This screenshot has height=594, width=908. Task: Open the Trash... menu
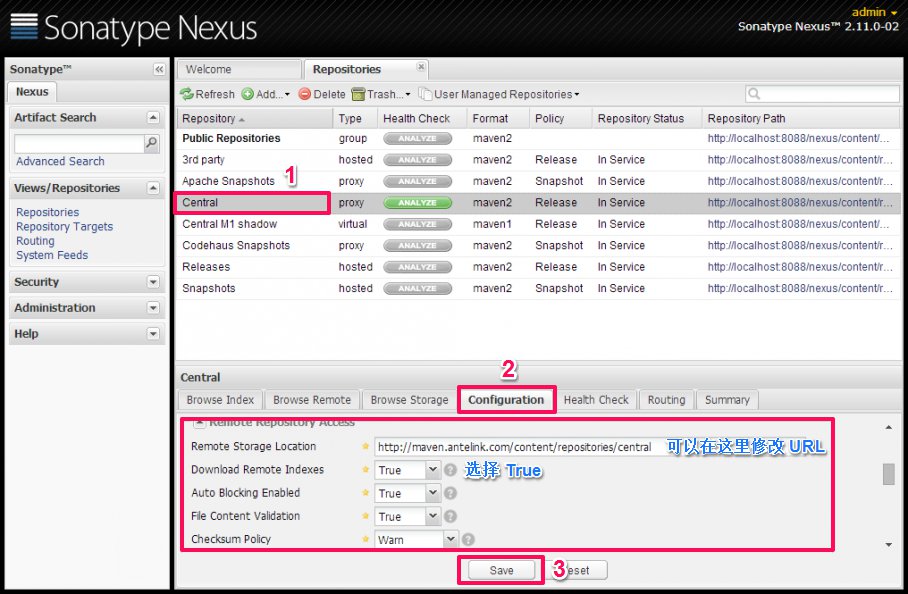point(381,94)
